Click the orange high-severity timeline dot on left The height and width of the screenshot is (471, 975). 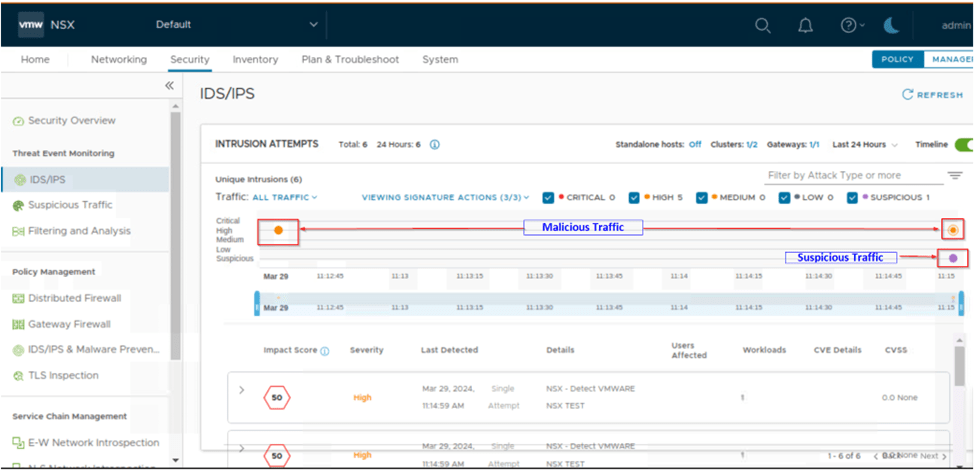[279, 230]
